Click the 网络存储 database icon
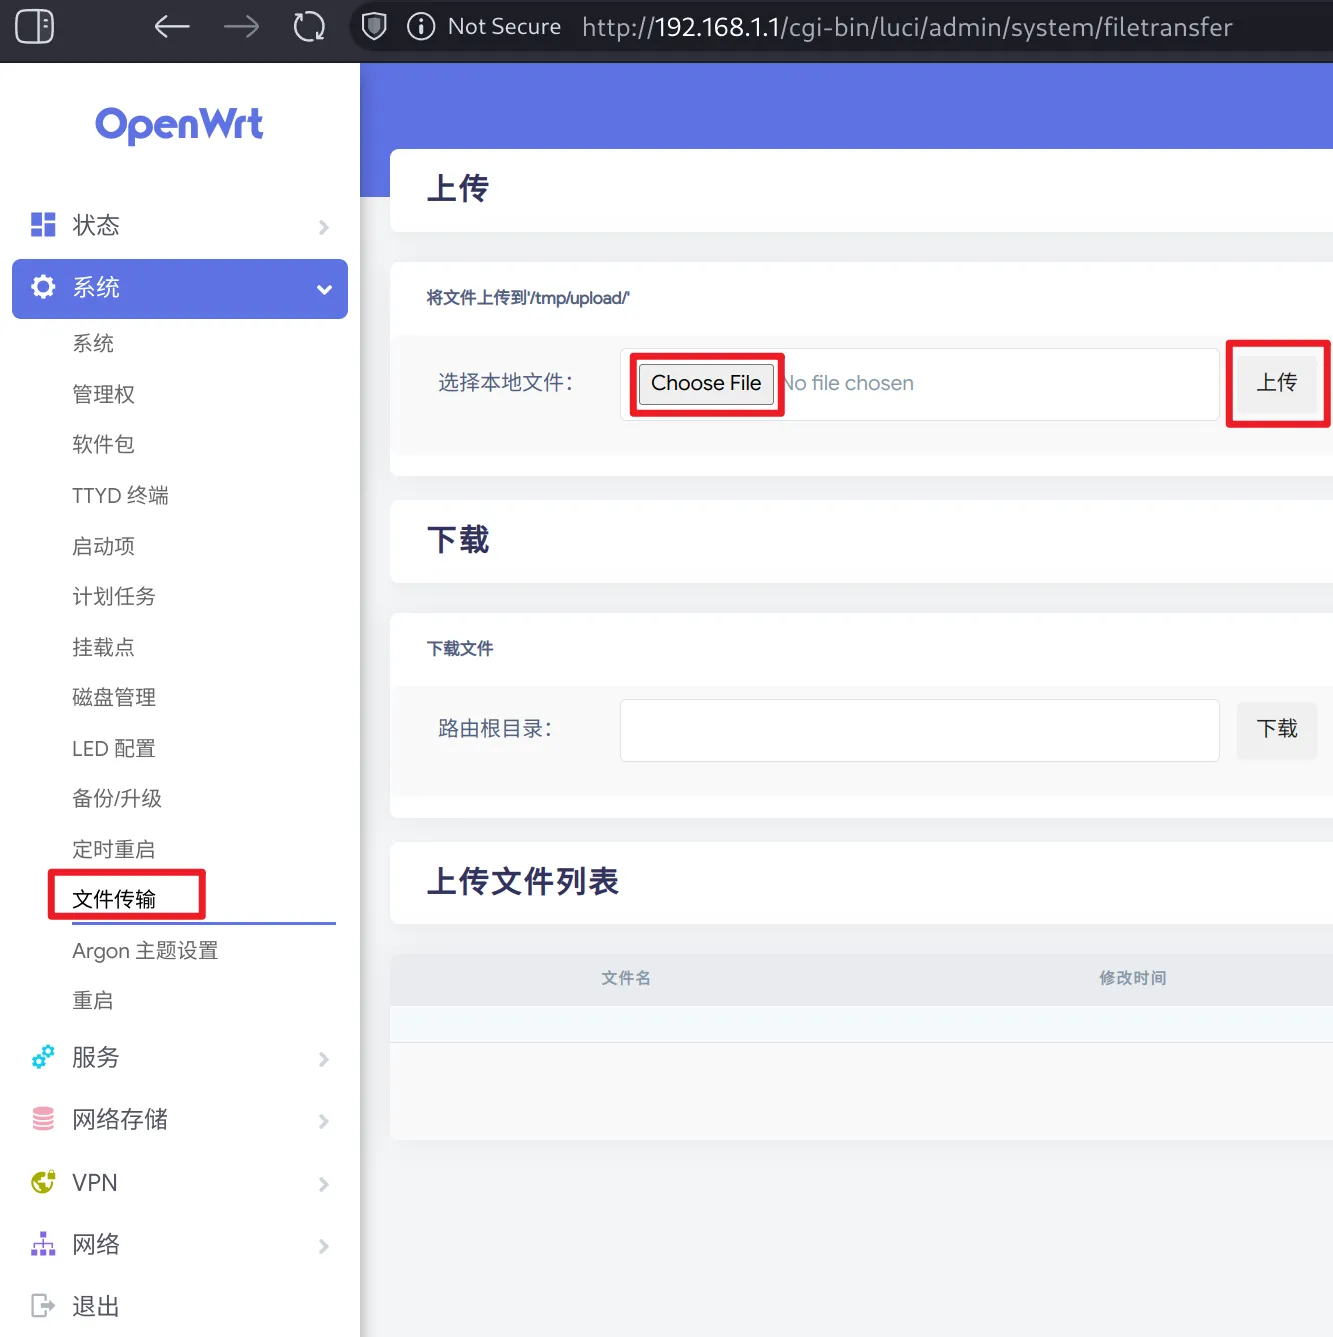Screen dimensions: 1333x1337 [x=43, y=1119]
